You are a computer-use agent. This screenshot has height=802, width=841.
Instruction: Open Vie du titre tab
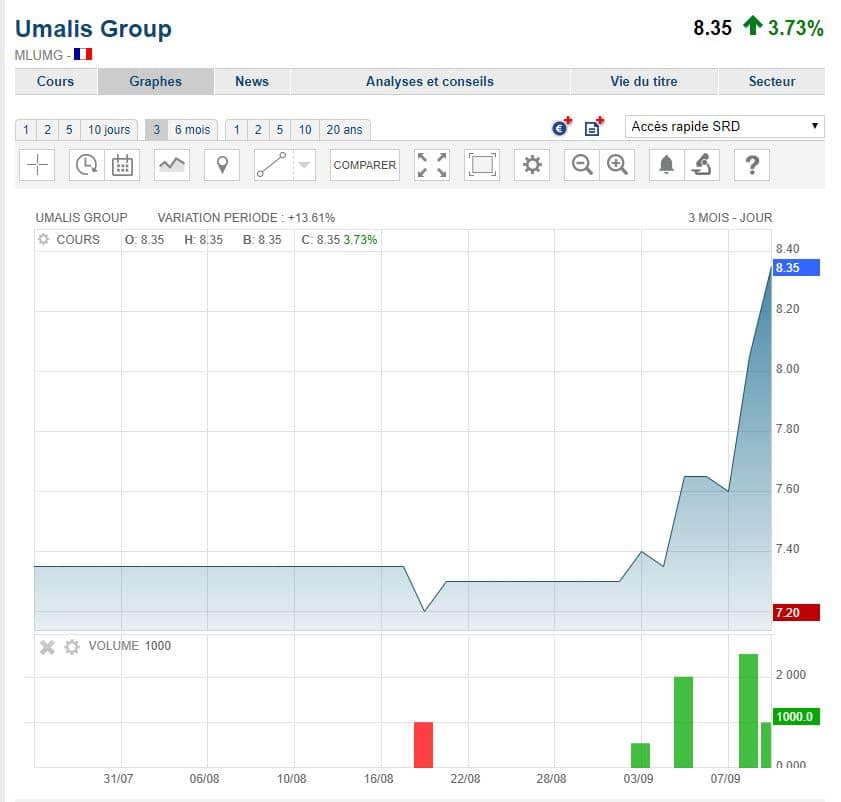pos(644,82)
